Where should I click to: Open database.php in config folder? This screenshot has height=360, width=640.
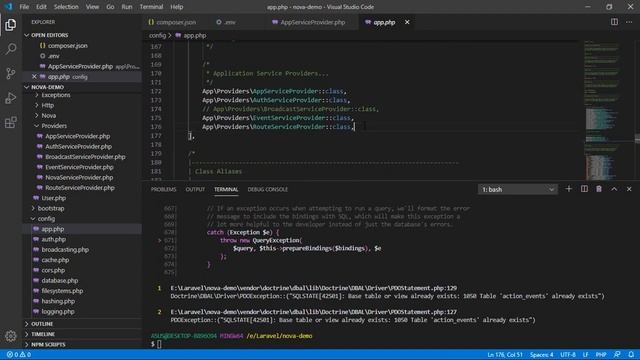(x=59, y=280)
